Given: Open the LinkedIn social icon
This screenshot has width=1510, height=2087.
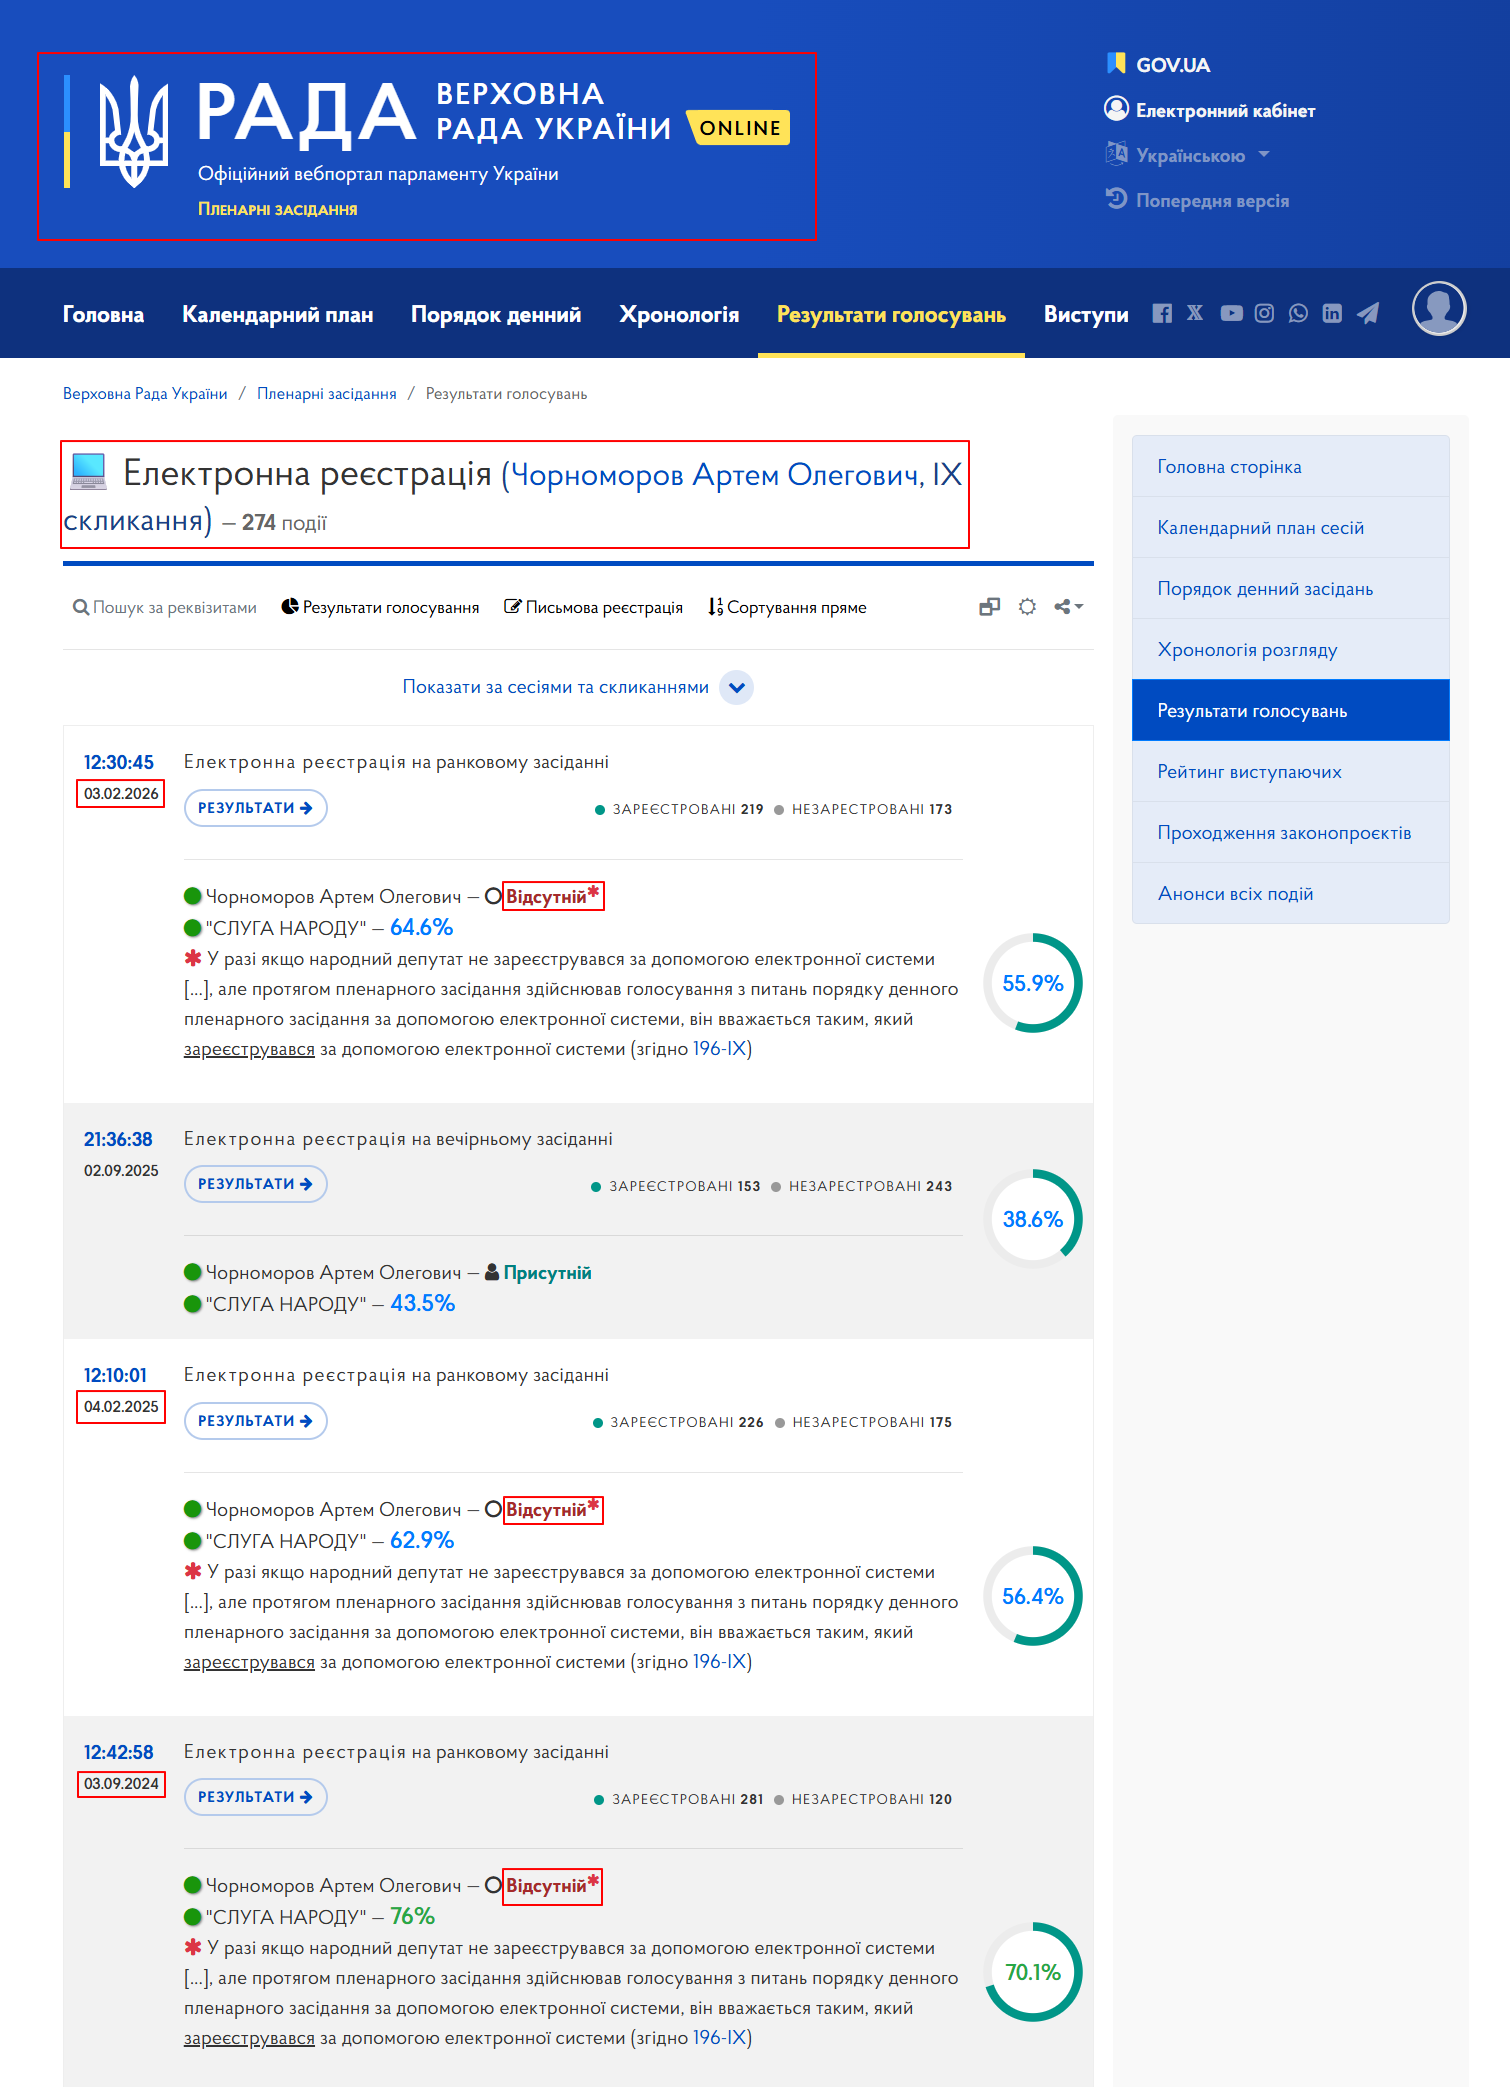Looking at the screenshot, I should 1332,314.
